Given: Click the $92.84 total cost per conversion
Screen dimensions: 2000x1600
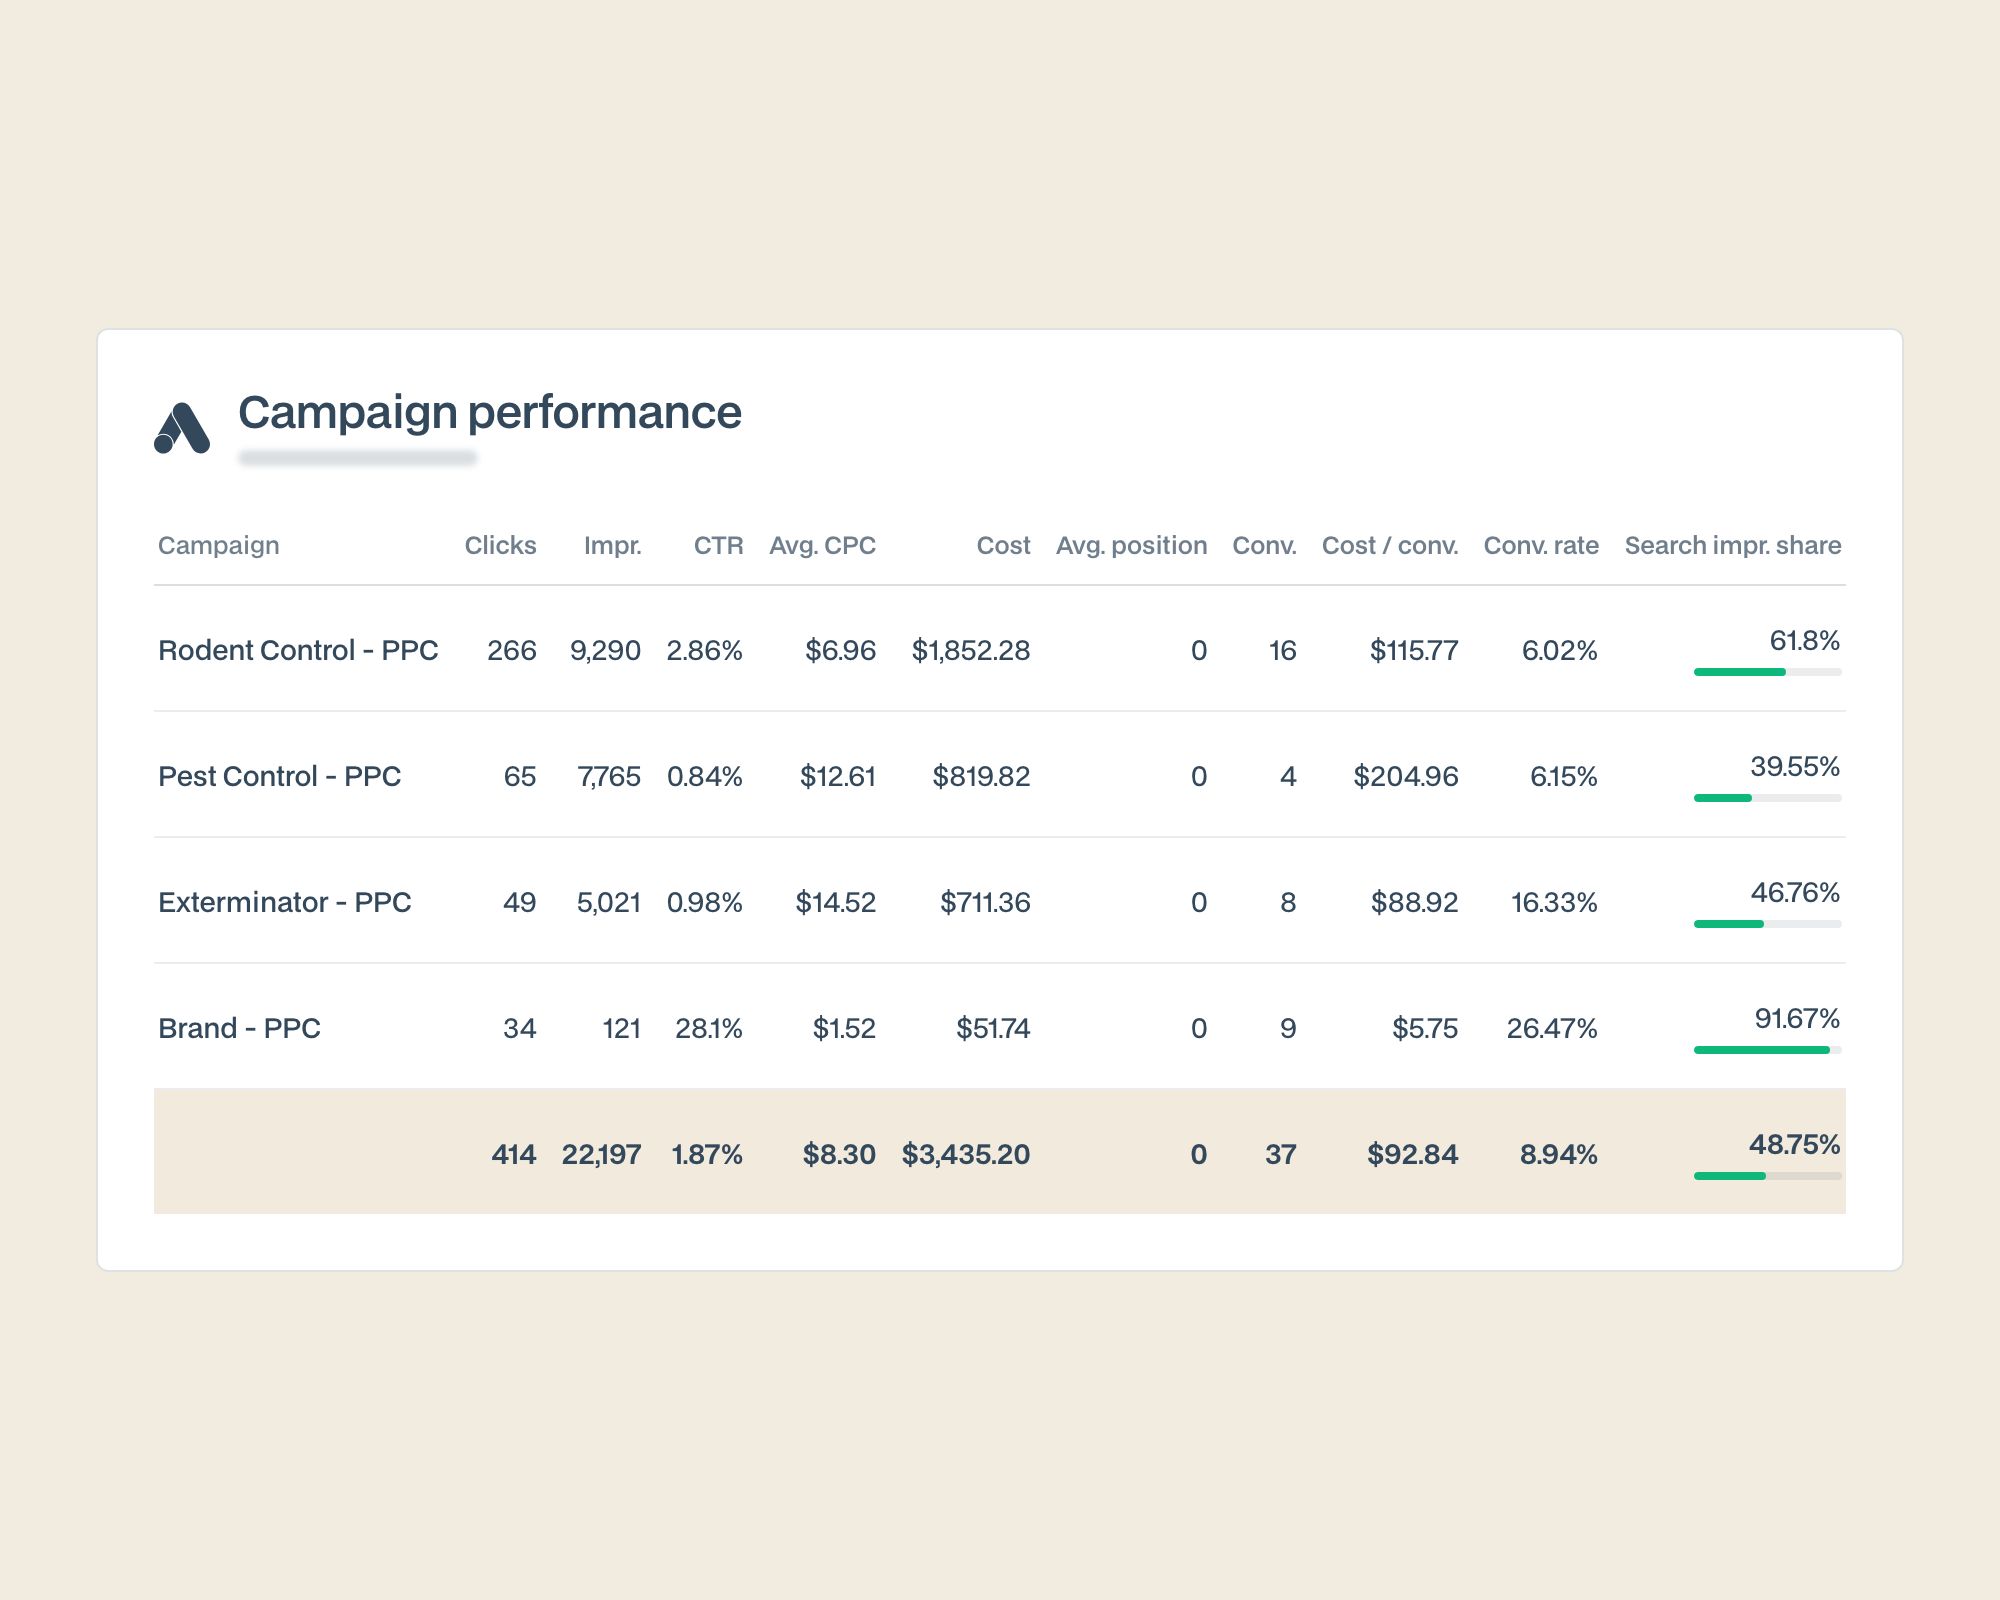Looking at the screenshot, I should [x=1413, y=1154].
